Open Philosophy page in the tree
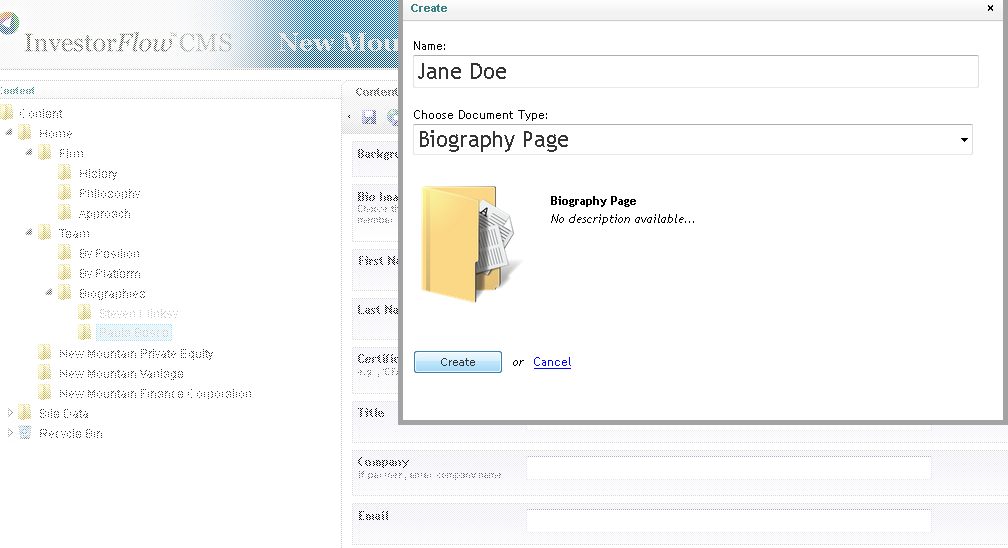This screenshot has width=1008, height=548. click(x=109, y=194)
